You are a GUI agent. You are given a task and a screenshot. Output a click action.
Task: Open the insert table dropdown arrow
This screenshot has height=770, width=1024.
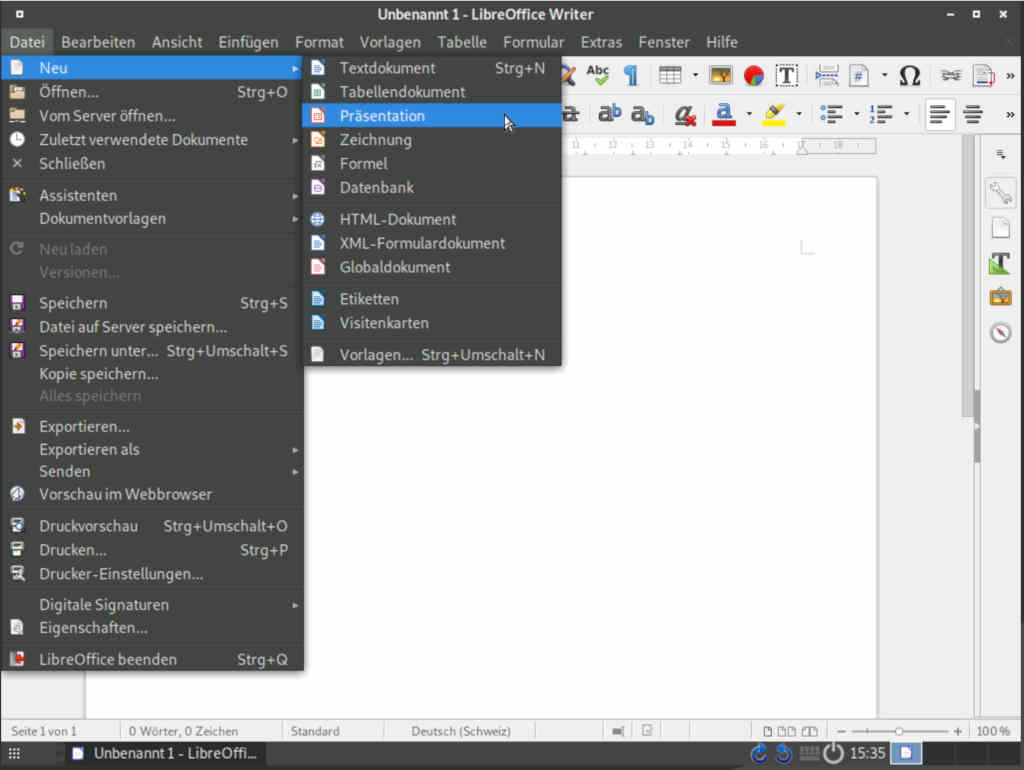coord(695,75)
